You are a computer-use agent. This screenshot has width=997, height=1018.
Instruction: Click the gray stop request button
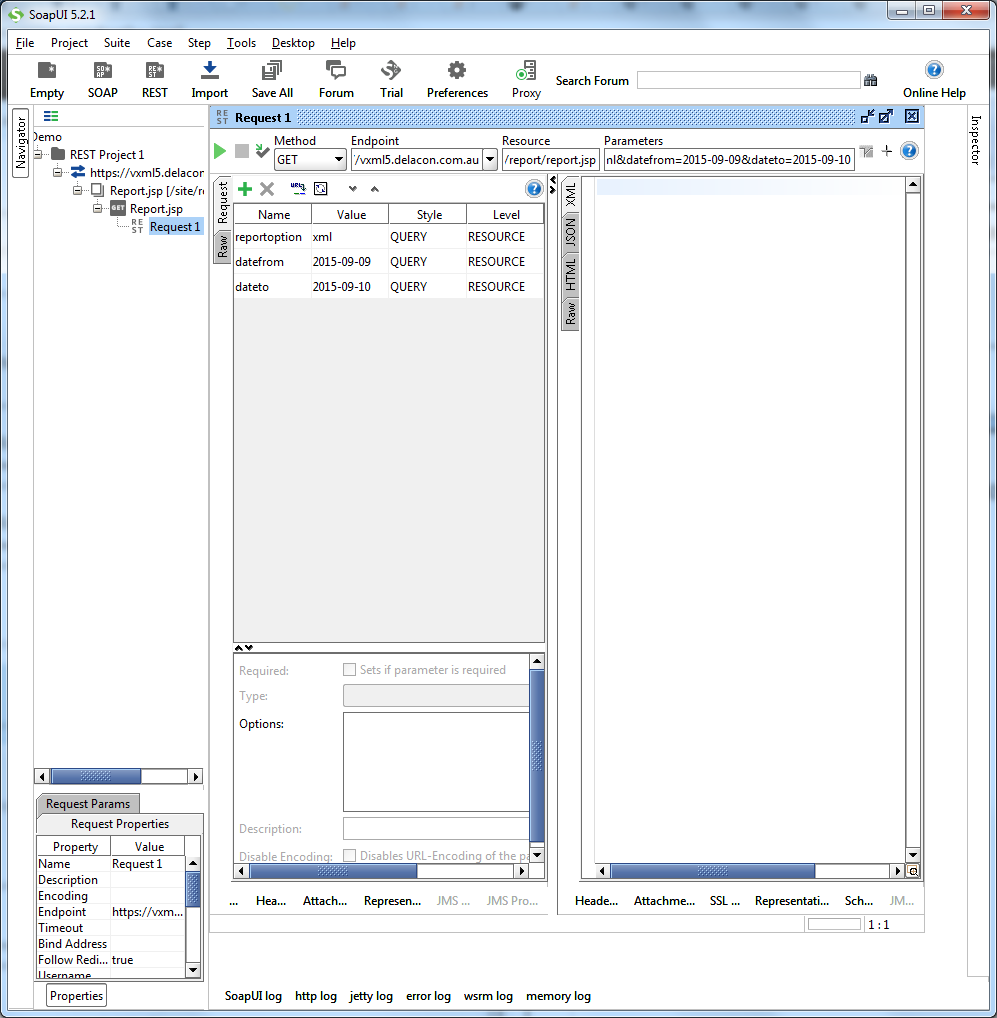pos(241,151)
